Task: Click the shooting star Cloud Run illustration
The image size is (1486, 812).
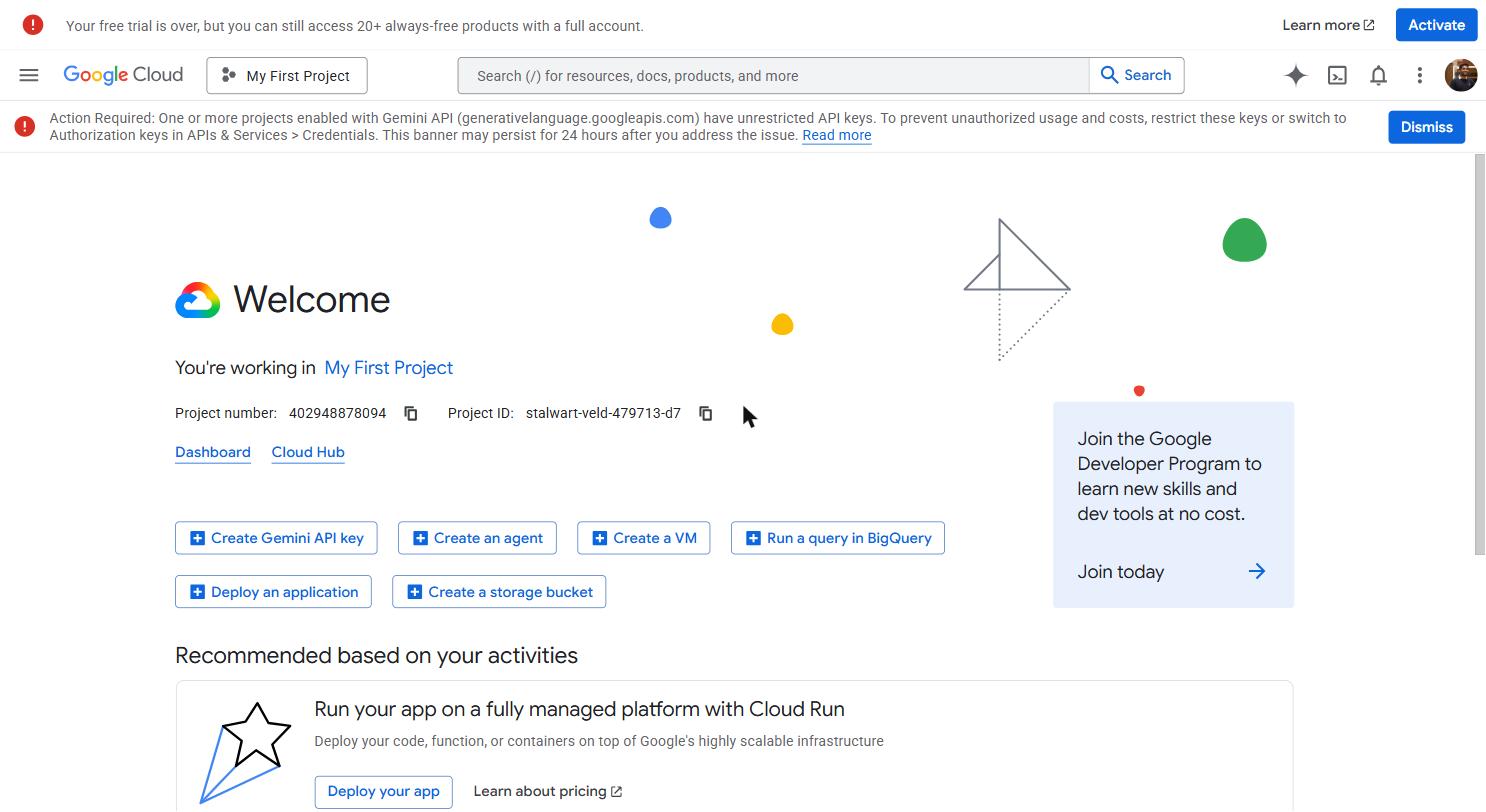Action: tap(245, 752)
